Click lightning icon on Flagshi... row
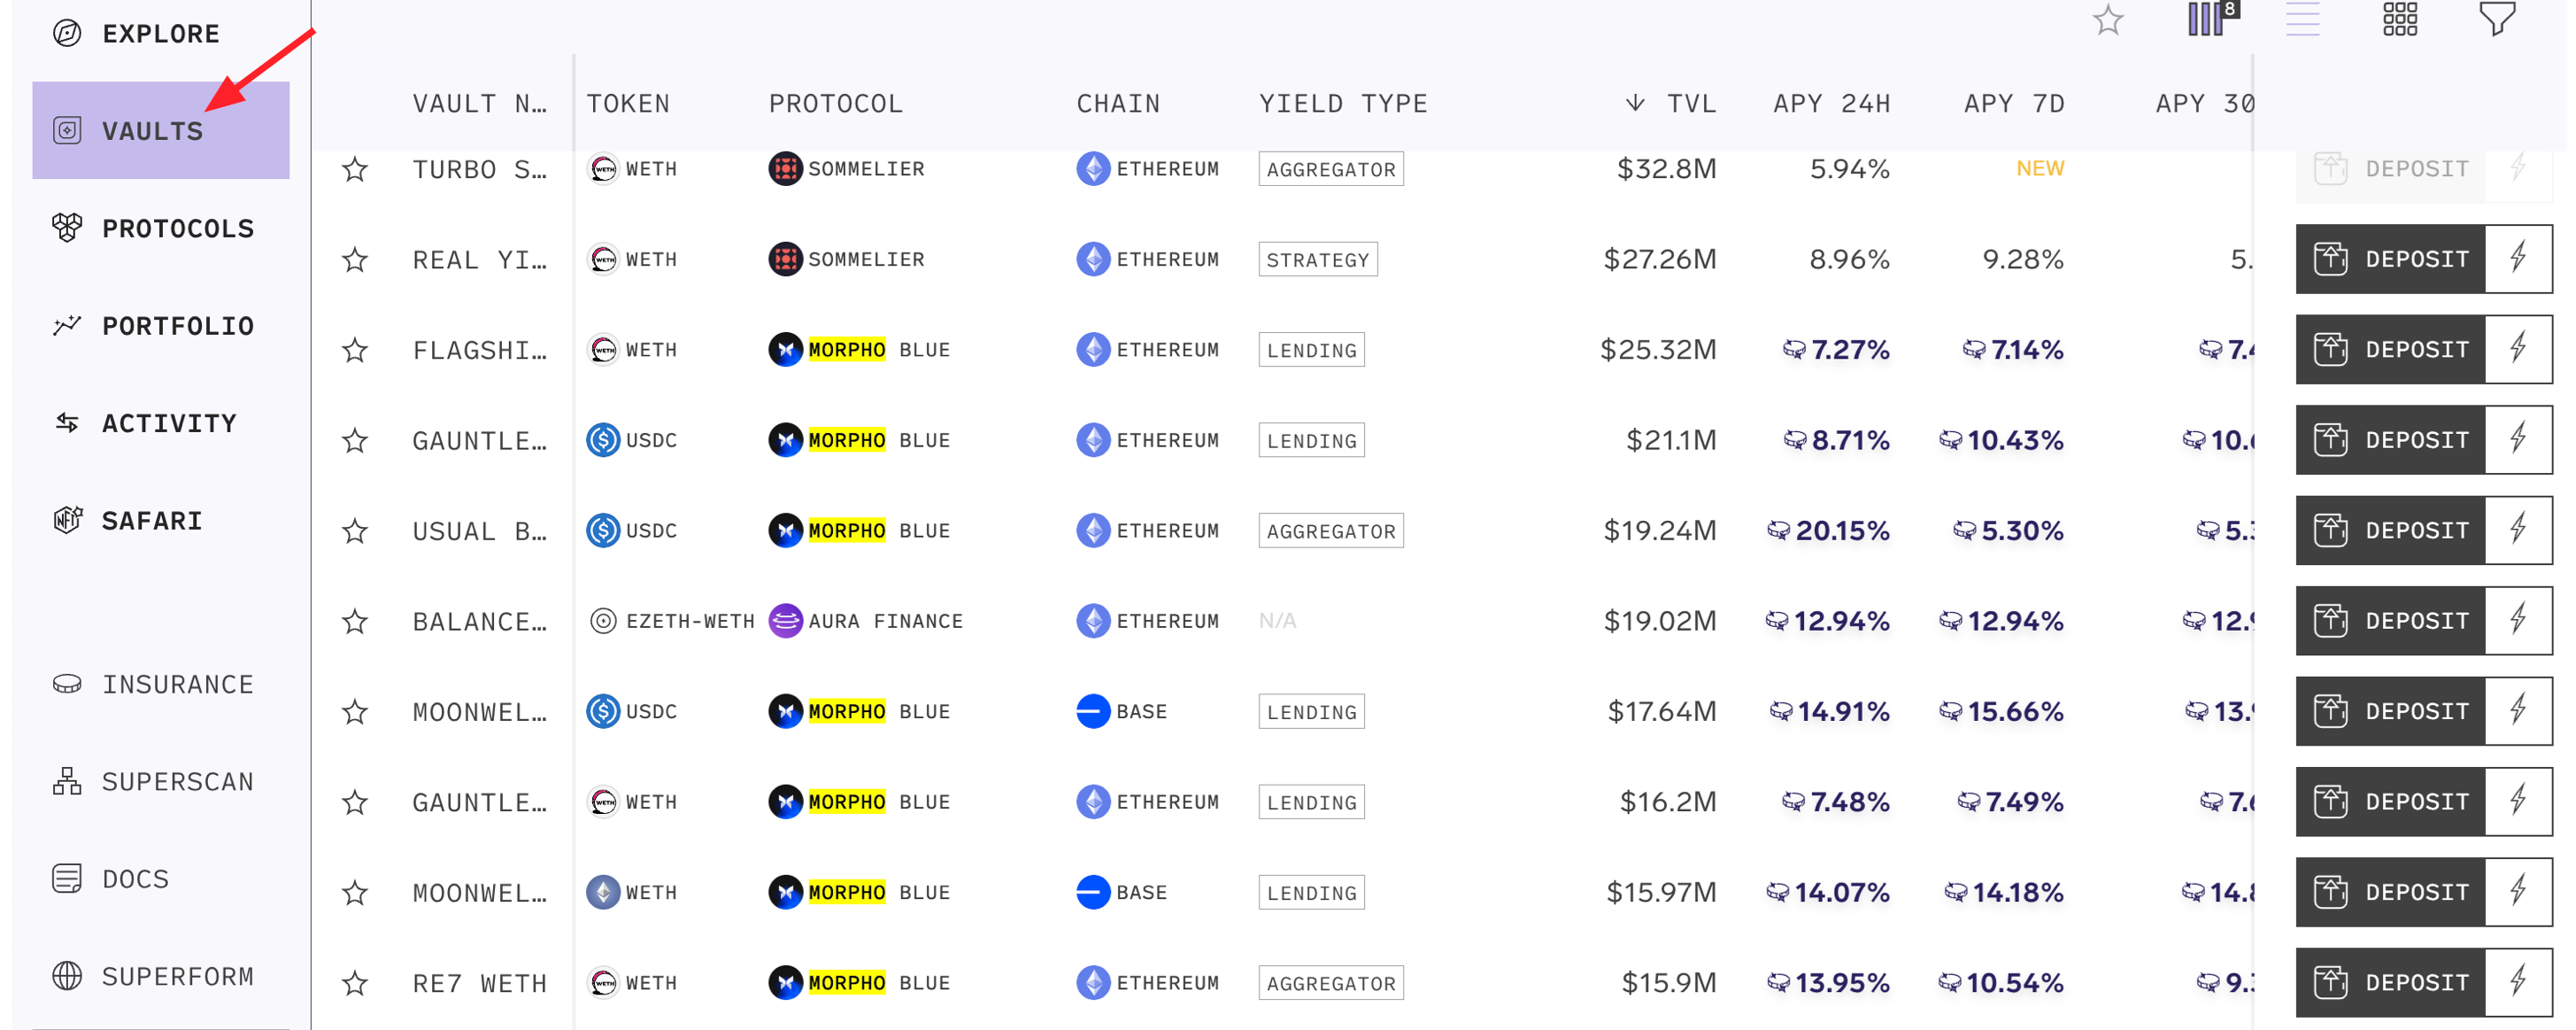Viewport: 2576px width, 1030px height. (2519, 349)
